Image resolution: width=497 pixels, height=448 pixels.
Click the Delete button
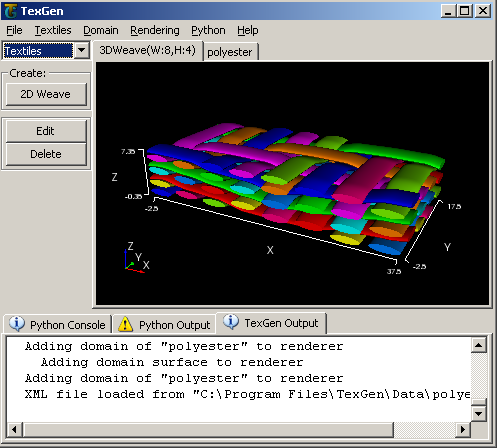(46, 154)
